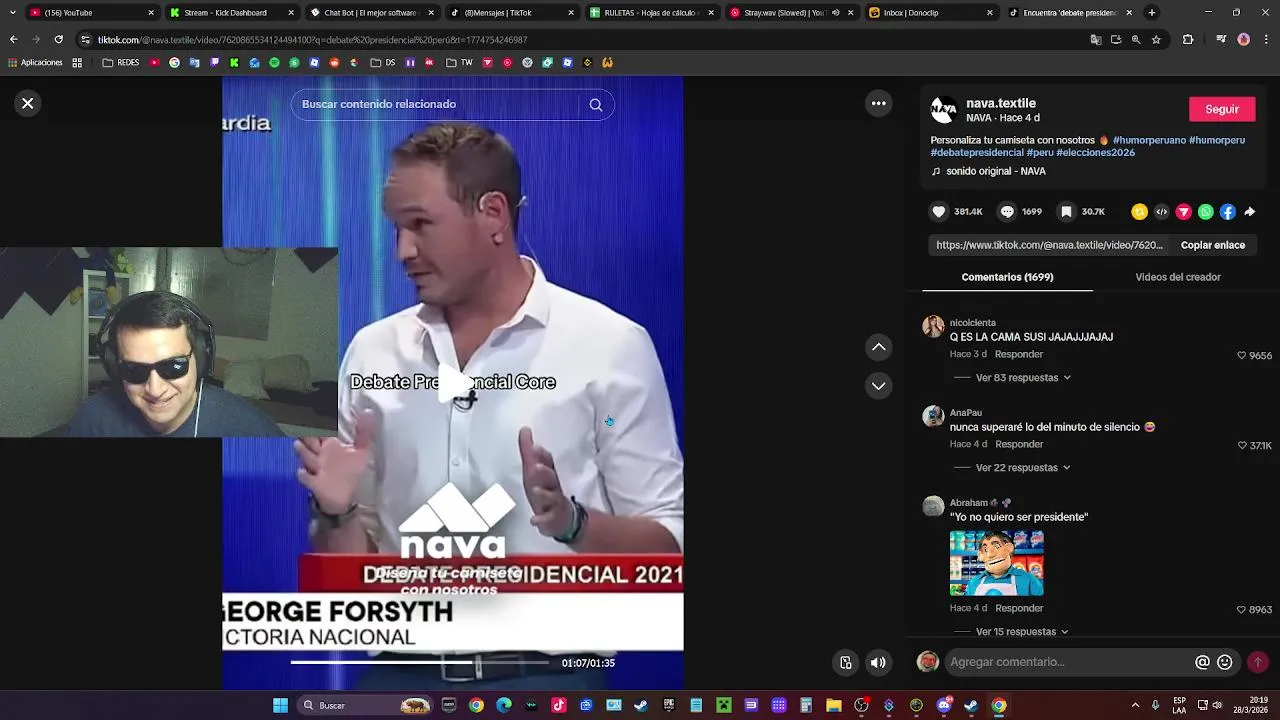
Task: Open the emoji picker in comment box
Action: (x=1225, y=662)
